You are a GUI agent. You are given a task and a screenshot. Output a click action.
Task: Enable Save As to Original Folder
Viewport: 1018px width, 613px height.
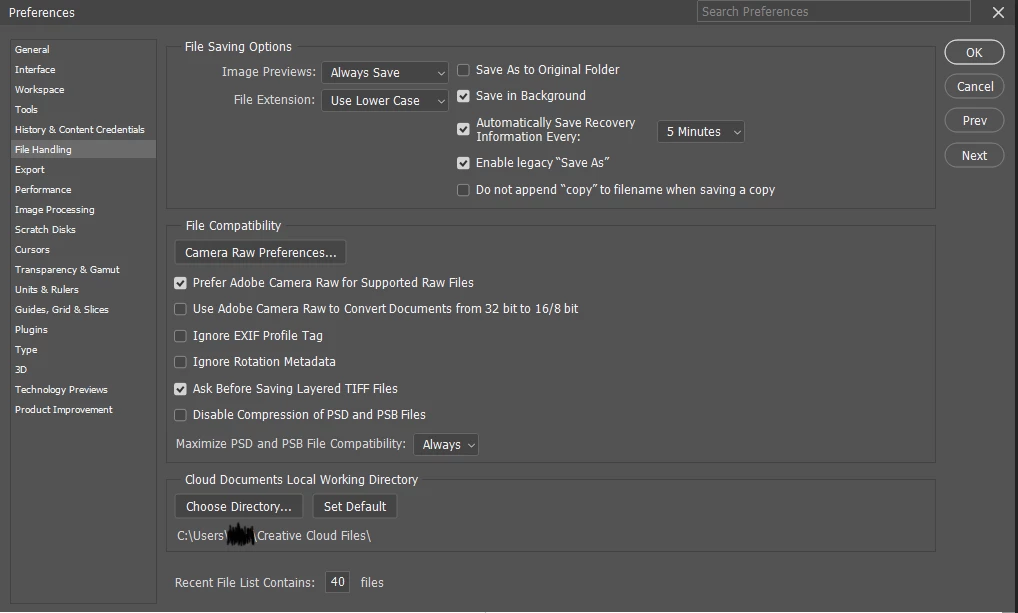click(x=463, y=70)
